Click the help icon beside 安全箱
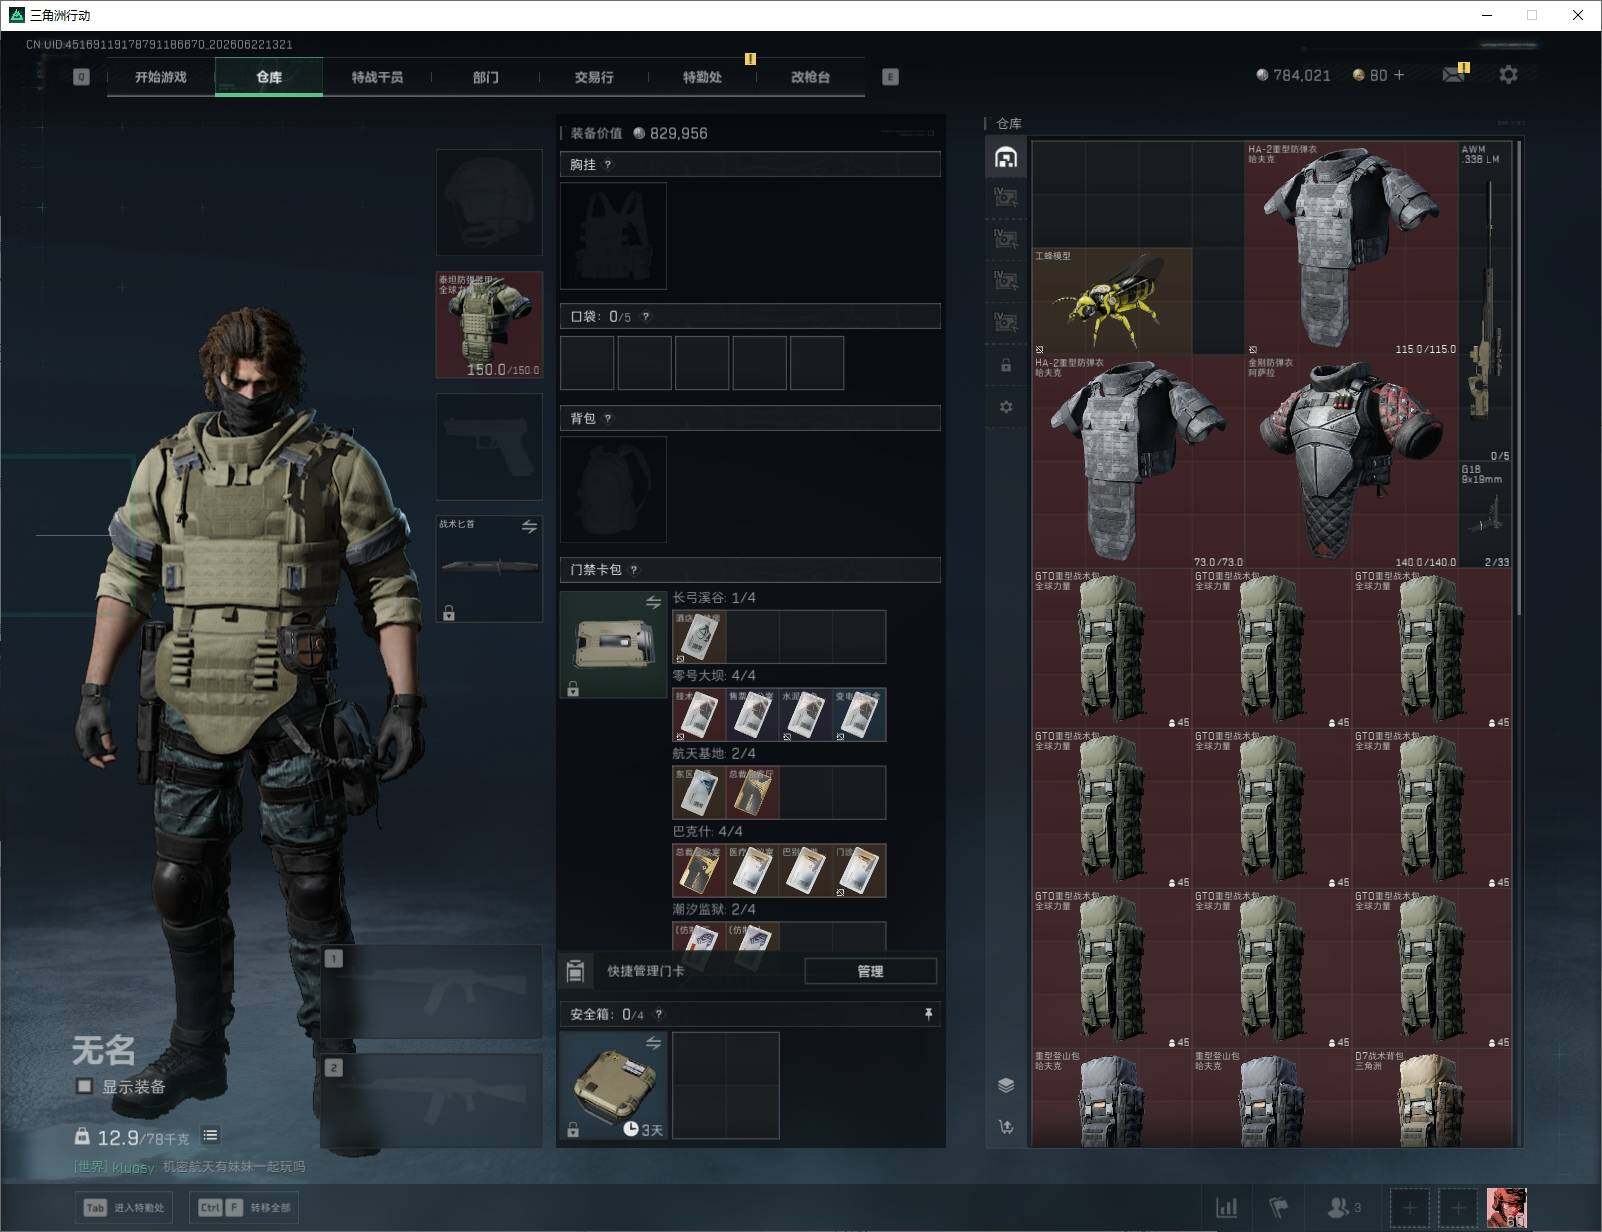 (658, 1014)
